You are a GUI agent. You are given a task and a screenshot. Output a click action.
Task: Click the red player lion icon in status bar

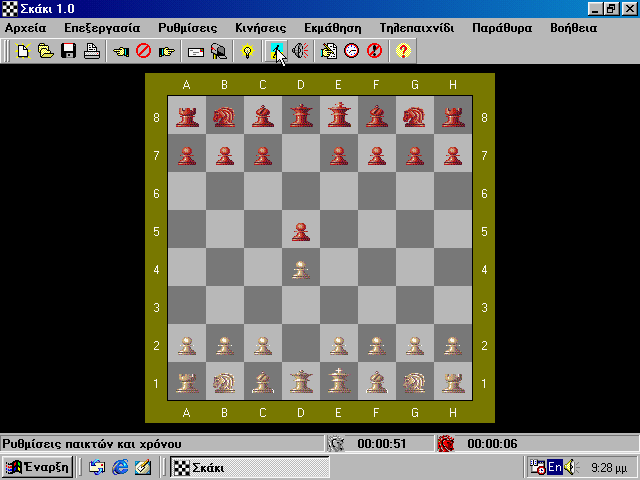click(446, 444)
